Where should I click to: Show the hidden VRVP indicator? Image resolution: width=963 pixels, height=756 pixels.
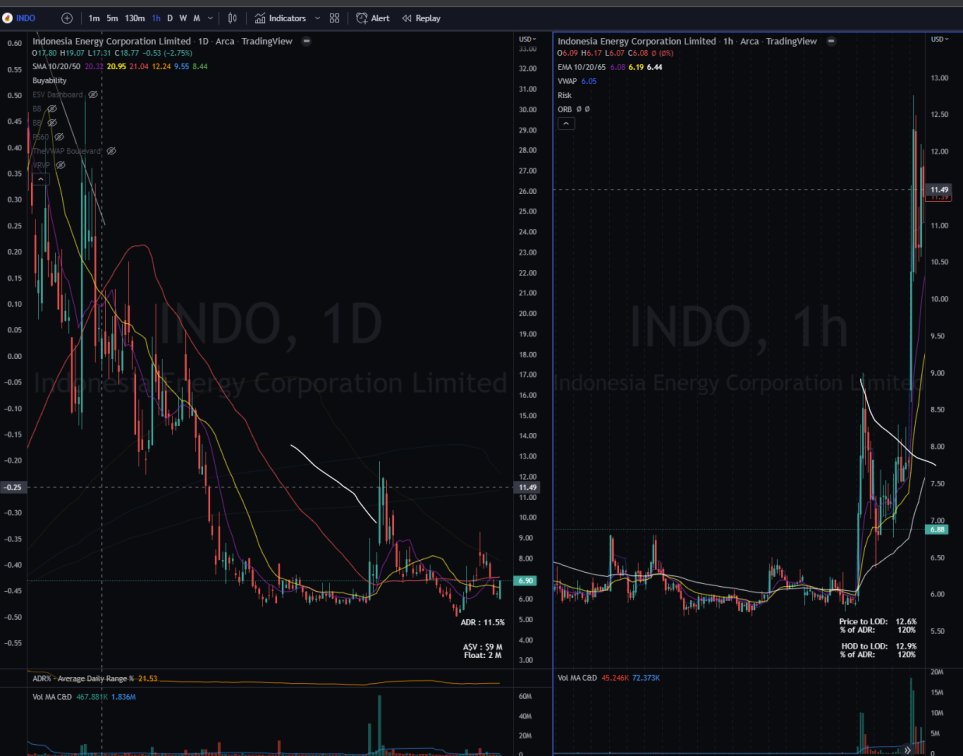pyautogui.click(x=60, y=165)
